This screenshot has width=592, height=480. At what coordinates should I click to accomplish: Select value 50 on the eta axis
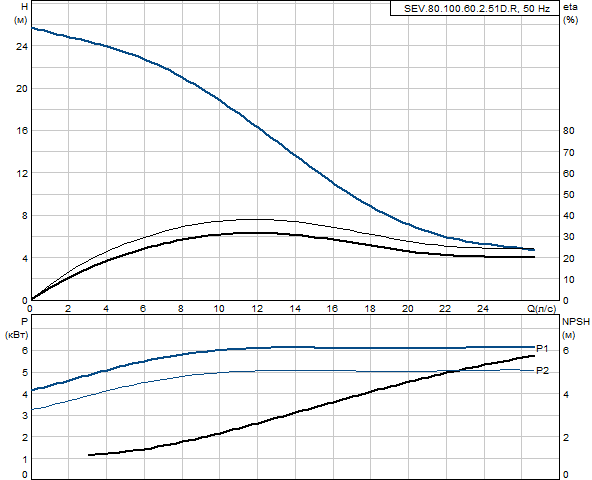click(569, 195)
